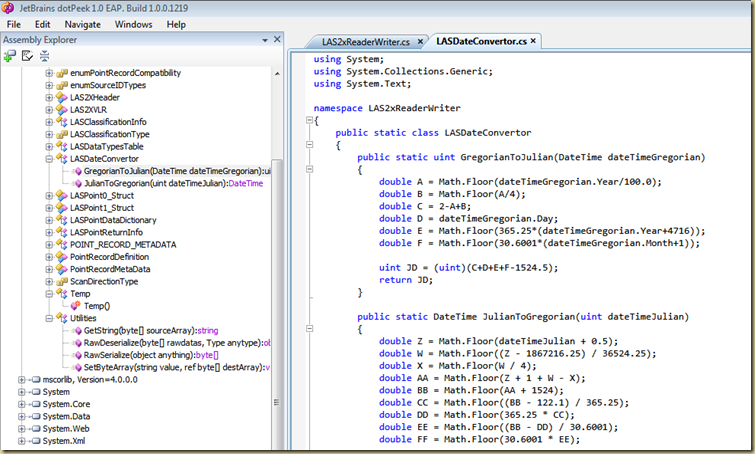755x454 pixels.
Task: Click the second Assembly Explorer toolbar icon
Action: point(27,56)
